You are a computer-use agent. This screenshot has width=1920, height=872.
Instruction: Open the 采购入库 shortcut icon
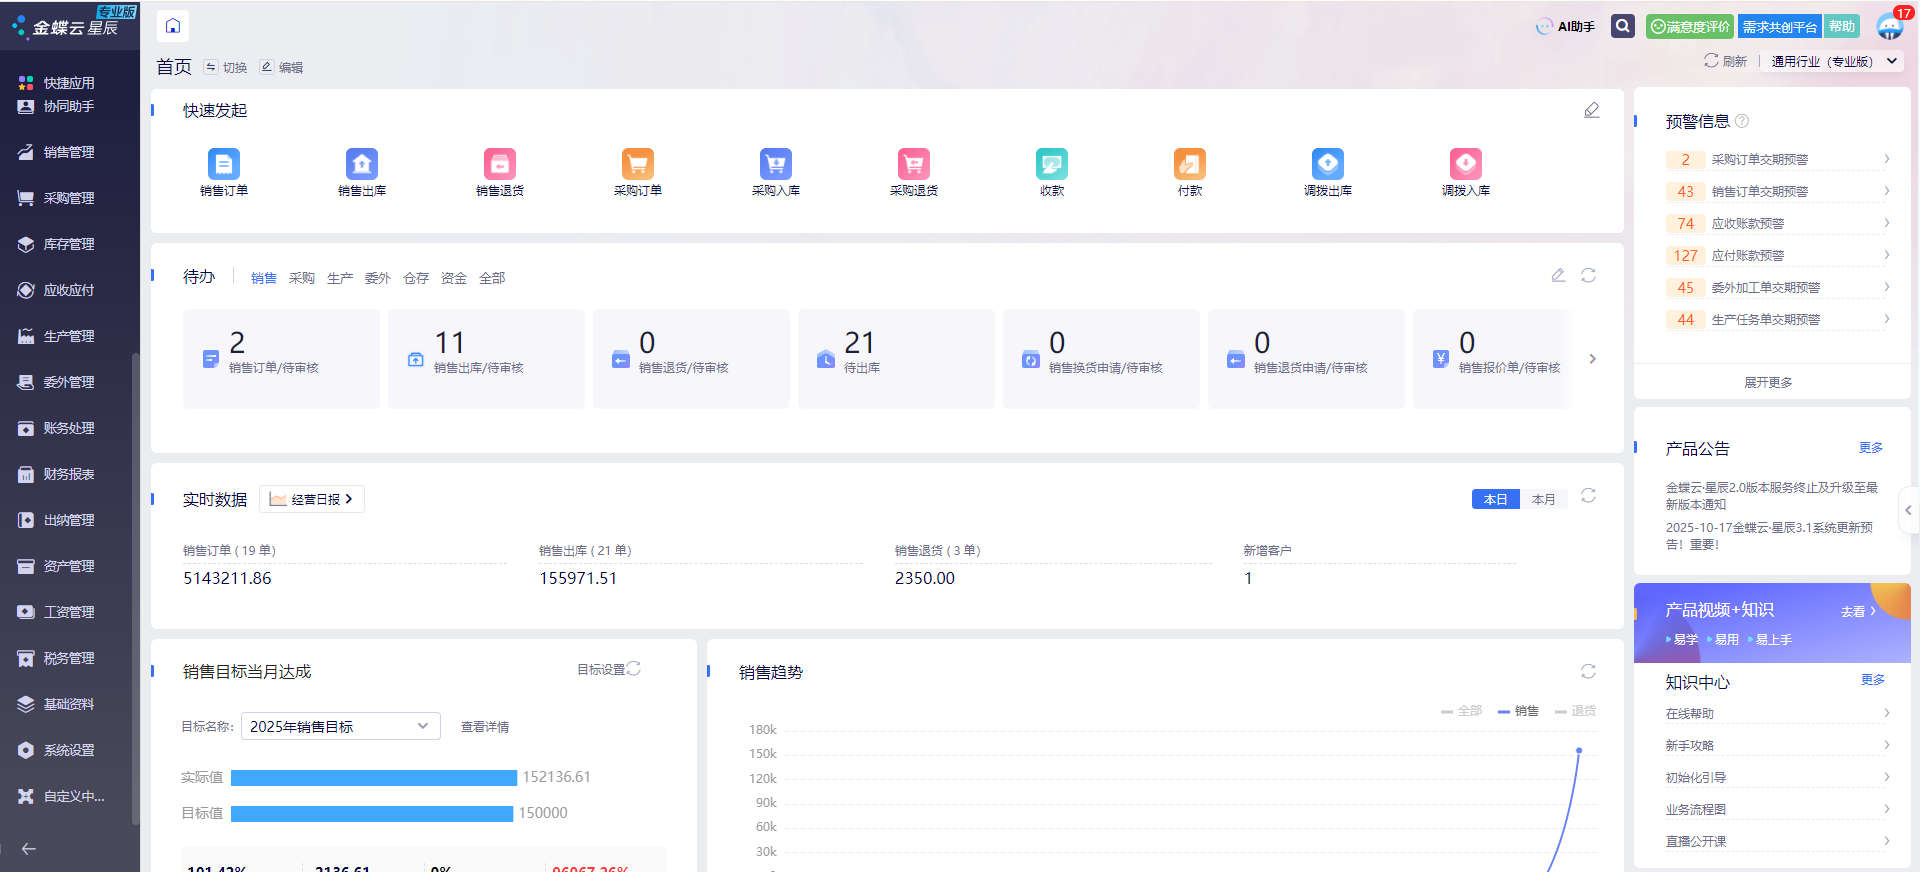pos(775,165)
